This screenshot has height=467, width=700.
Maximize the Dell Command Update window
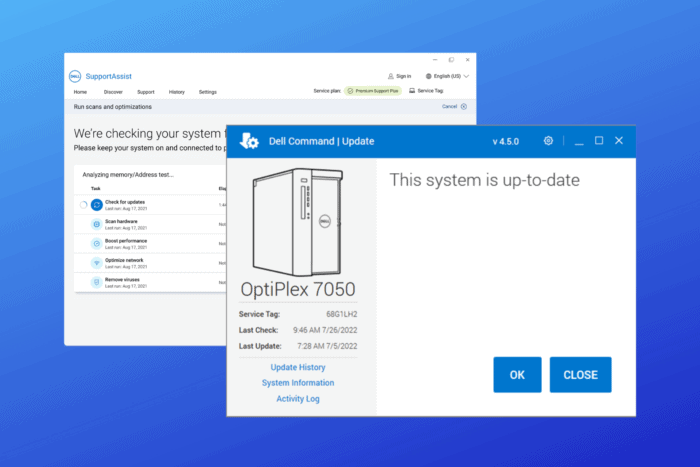(599, 141)
